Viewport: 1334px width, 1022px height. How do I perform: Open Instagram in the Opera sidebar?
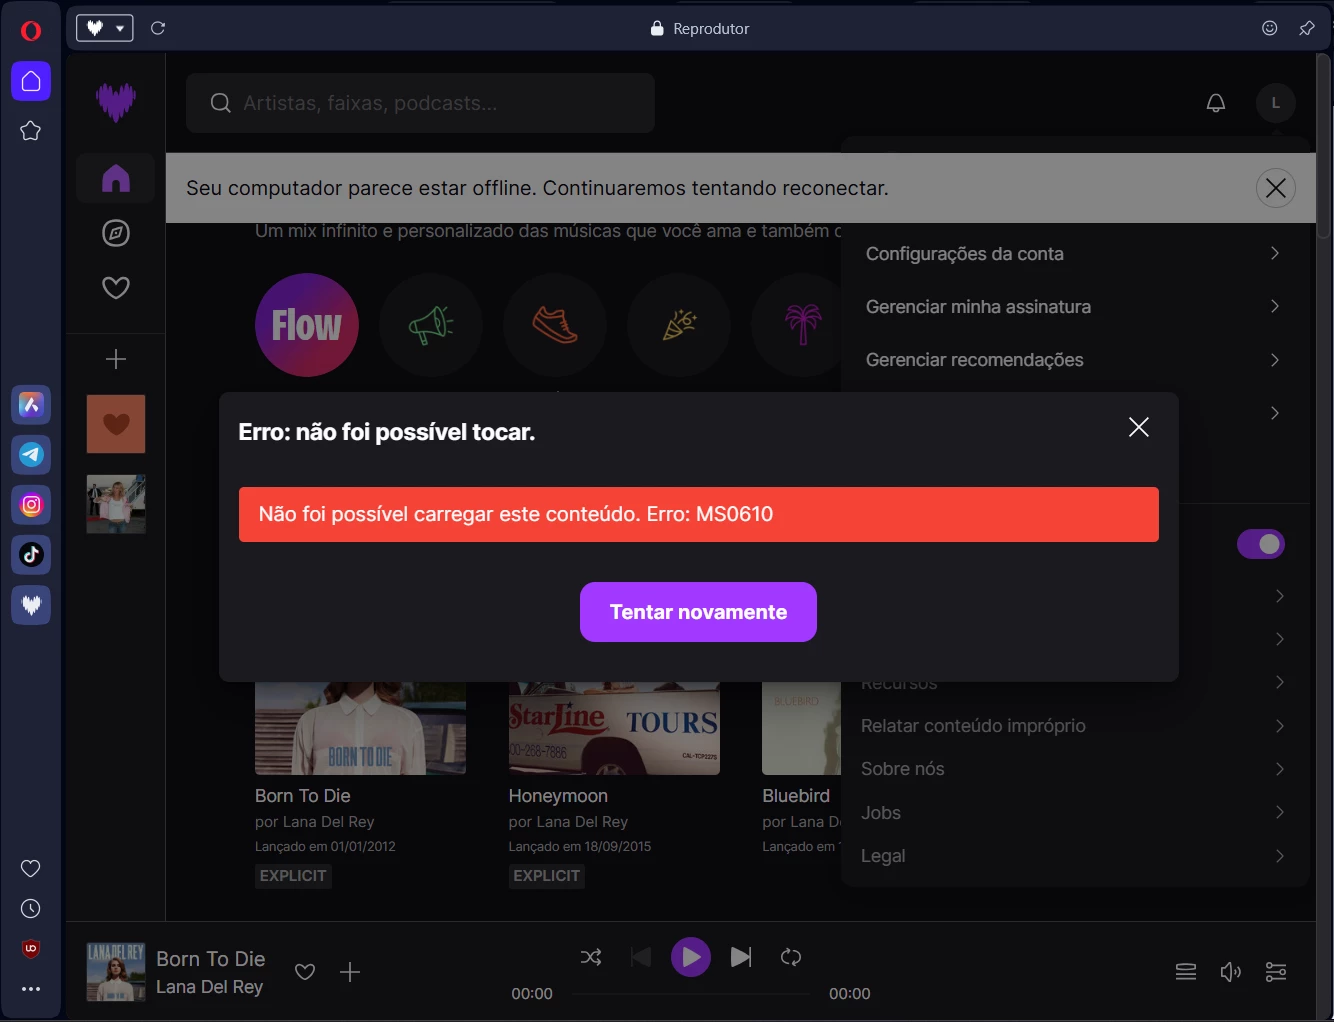click(31, 505)
